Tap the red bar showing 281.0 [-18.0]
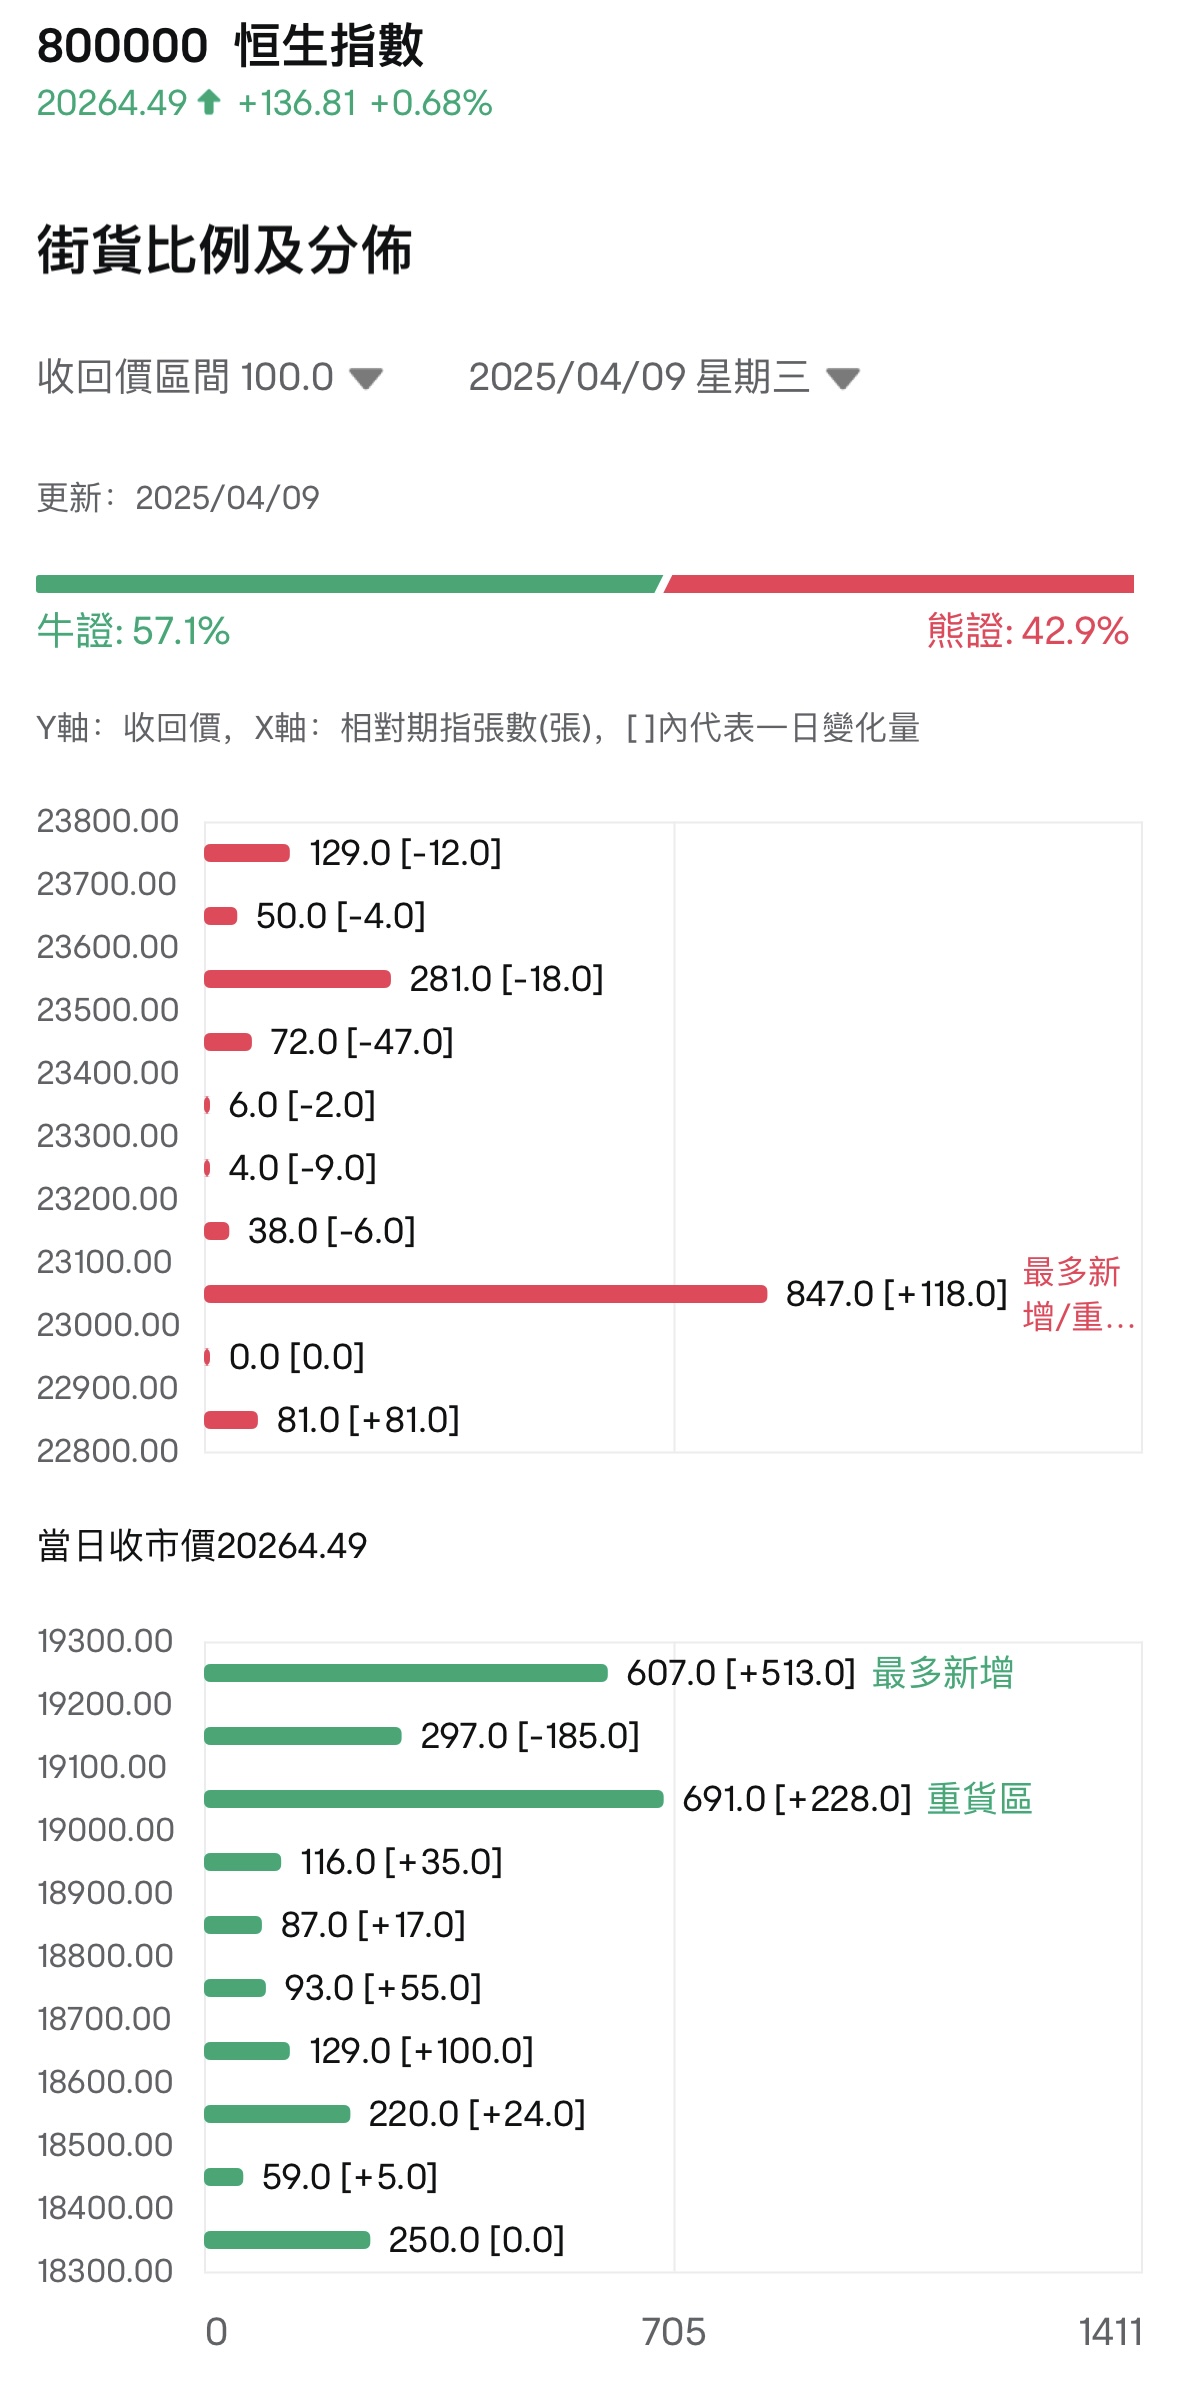Screen dimensions: 1179x2393 pos(297,979)
